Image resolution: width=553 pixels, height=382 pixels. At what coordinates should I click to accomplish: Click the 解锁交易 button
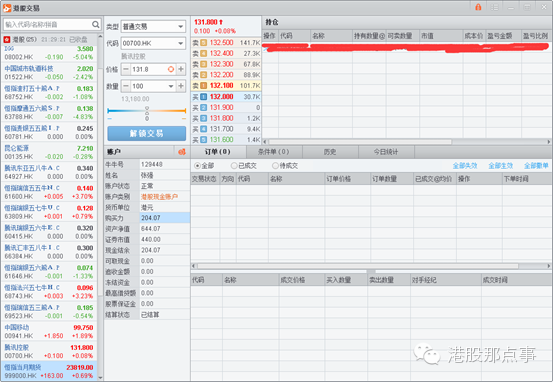pos(147,134)
